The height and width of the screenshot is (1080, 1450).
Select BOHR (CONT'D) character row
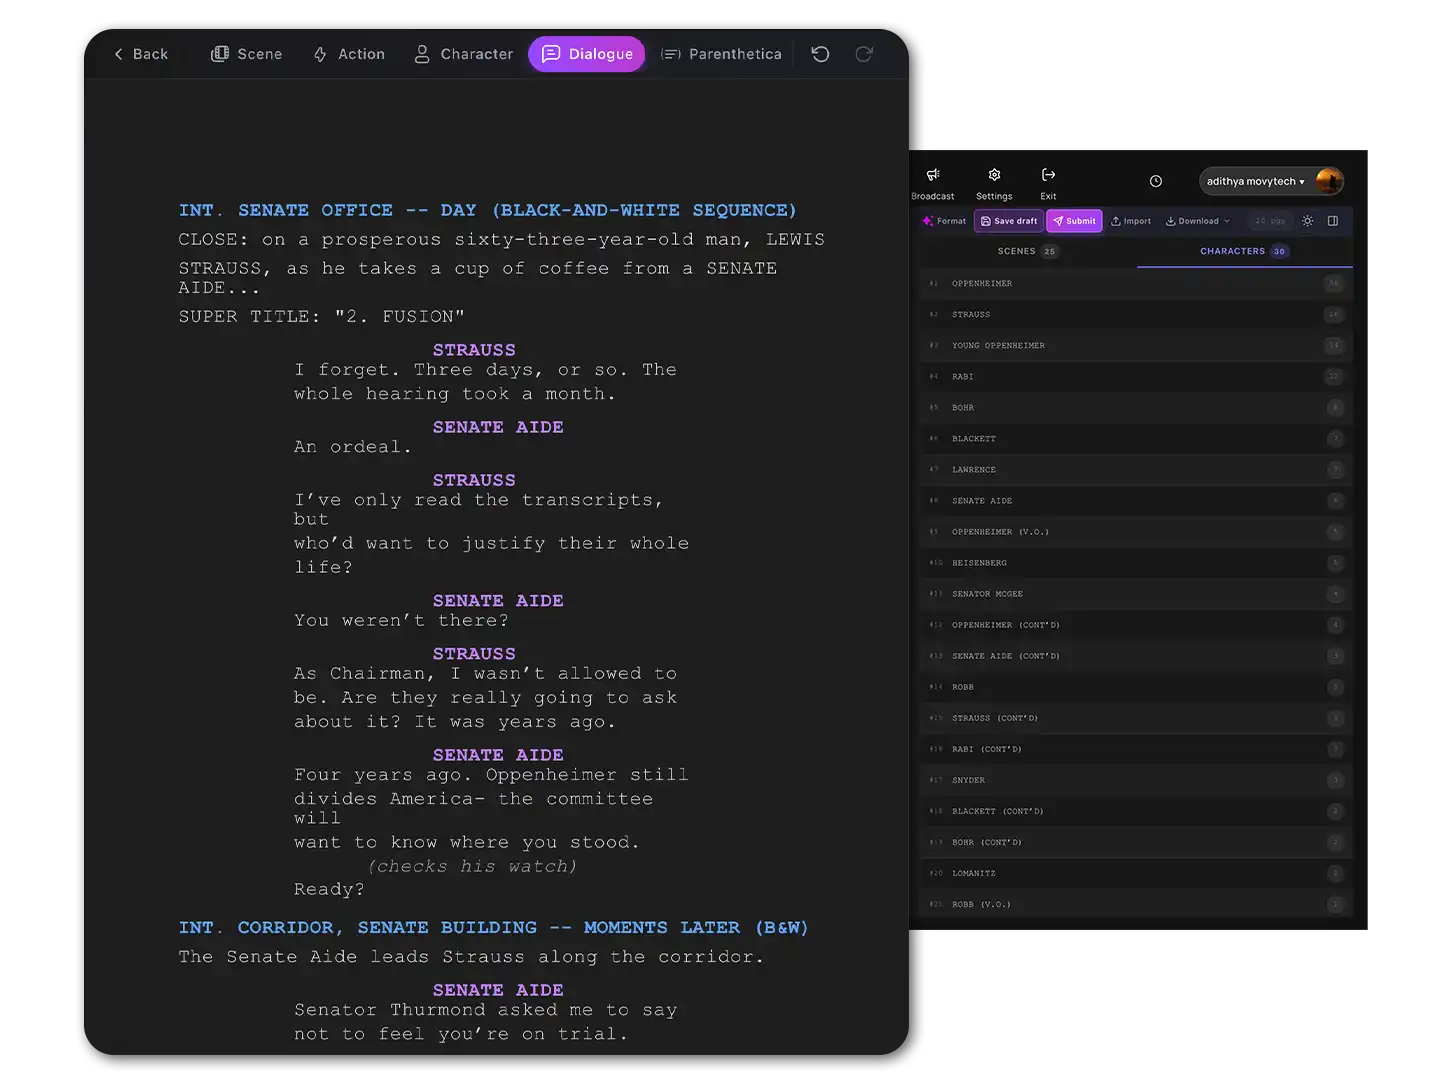pyautogui.click(x=1136, y=842)
